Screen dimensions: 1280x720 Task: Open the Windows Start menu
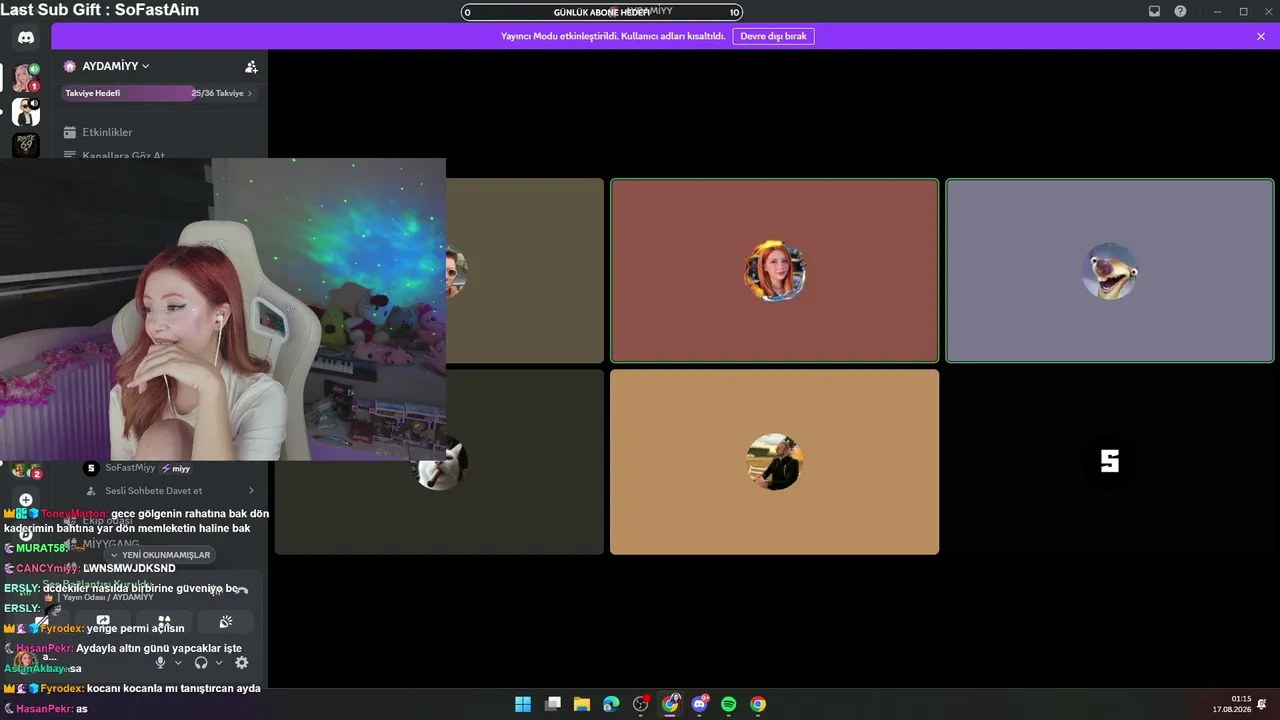523,704
